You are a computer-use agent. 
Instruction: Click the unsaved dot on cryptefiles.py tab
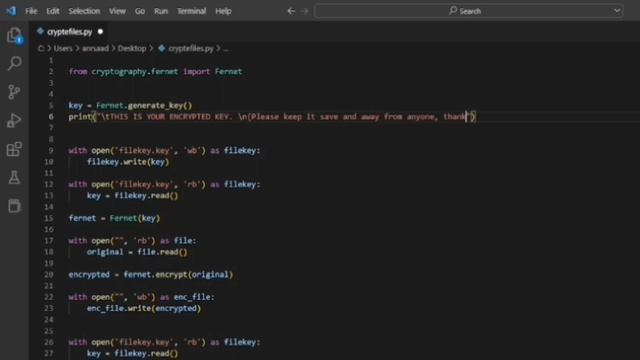click(x=100, y=31)
